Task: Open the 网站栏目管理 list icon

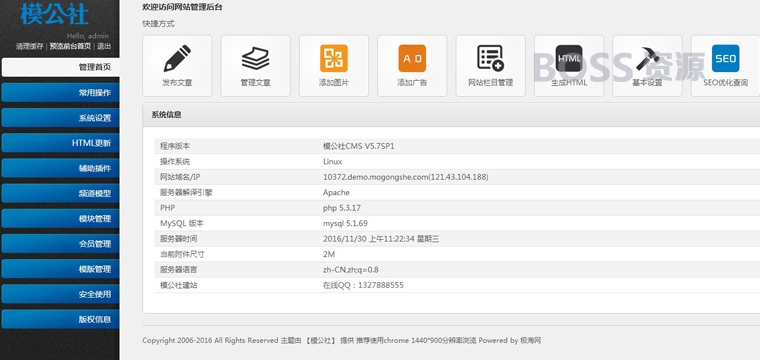Action: coord(491,59)
